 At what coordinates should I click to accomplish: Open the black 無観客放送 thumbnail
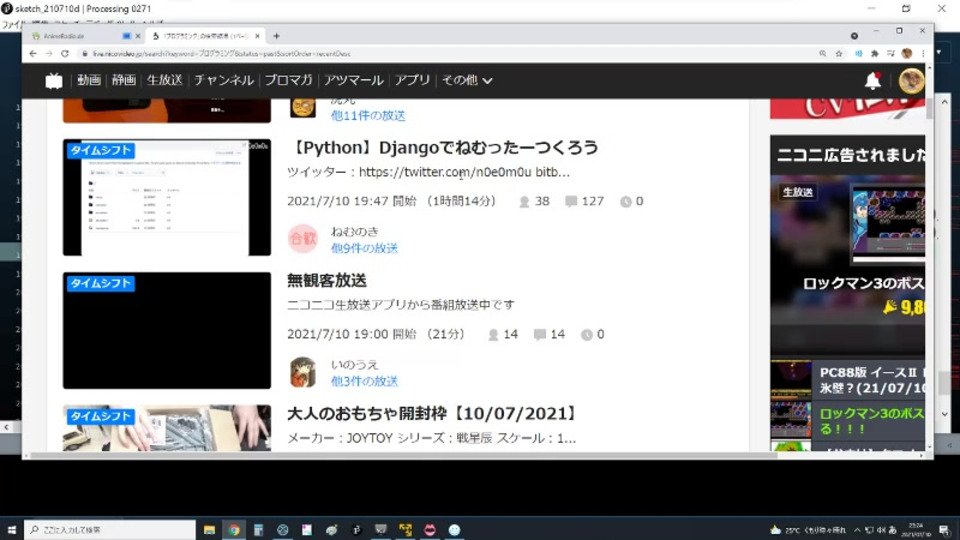167,331
